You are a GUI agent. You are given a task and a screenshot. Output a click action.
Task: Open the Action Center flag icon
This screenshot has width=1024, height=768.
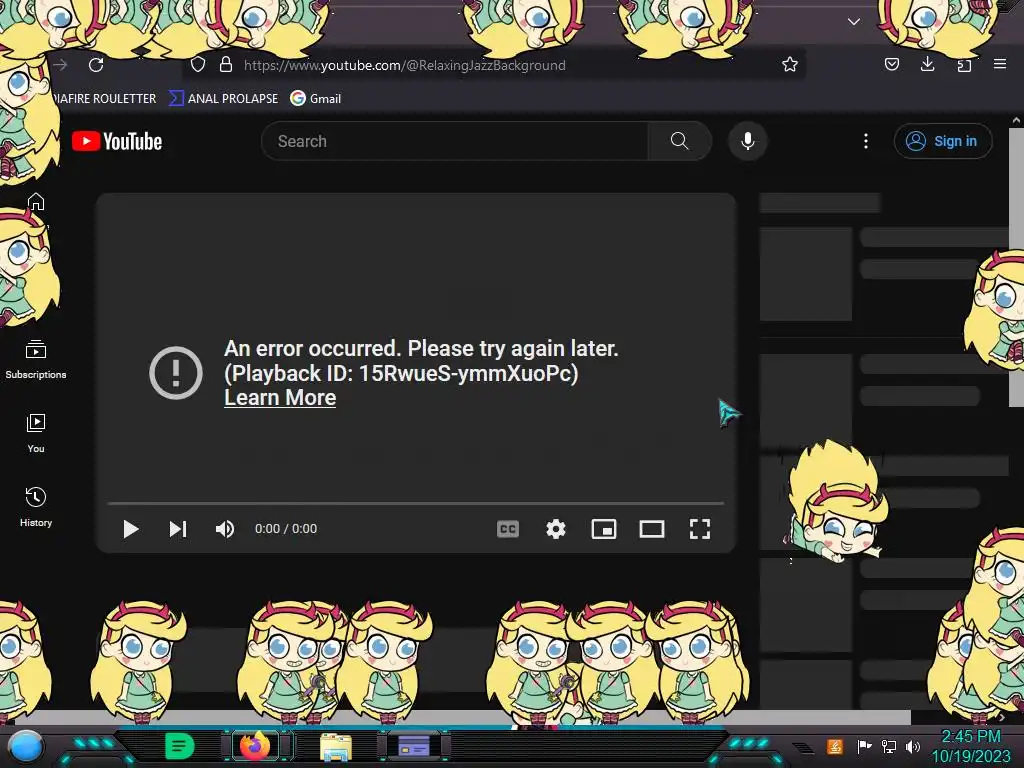click(x=864, y=746)
